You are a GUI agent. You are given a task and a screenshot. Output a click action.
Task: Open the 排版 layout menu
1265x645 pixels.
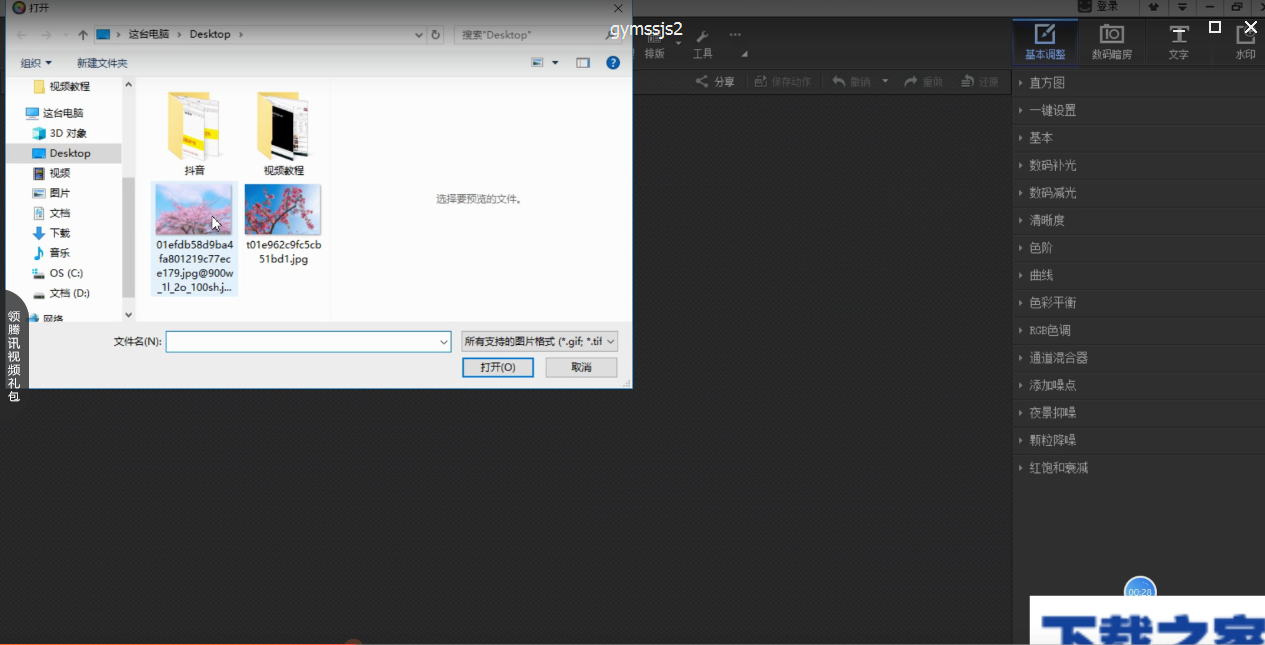pos(655,45)
